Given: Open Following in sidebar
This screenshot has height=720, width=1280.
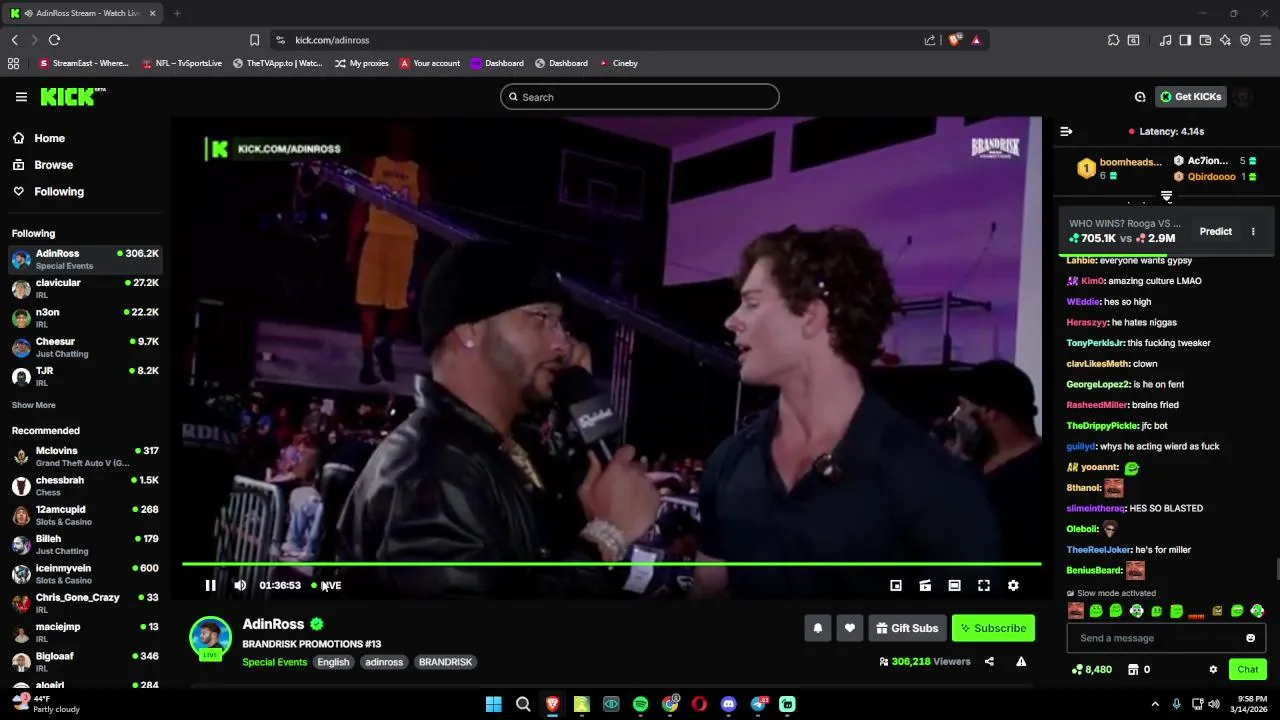Looking at the screenshot, I should pos(49,191).
